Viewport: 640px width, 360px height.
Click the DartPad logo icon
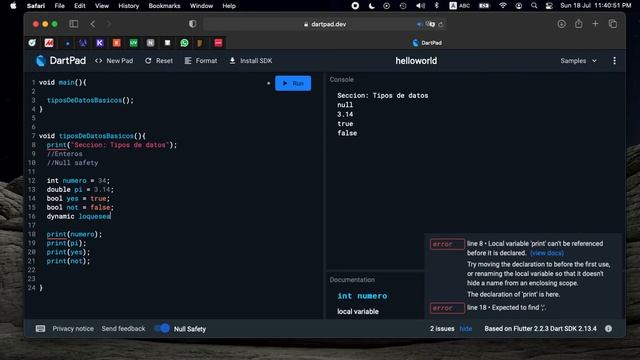click(x=40, y=61)
